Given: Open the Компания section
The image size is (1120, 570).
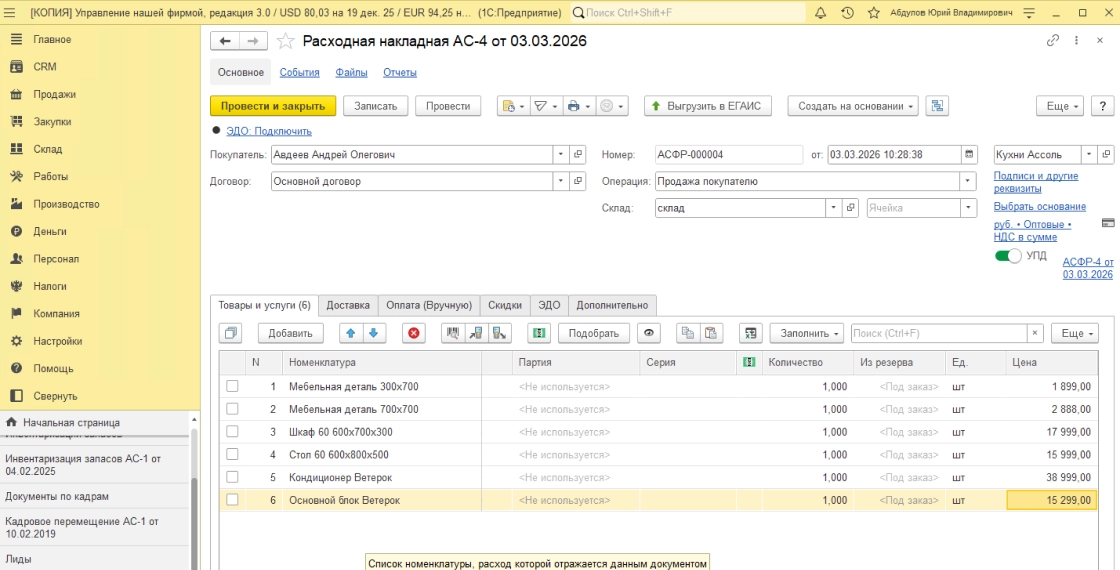Looking at the screenshot, I should pos(56,314).
